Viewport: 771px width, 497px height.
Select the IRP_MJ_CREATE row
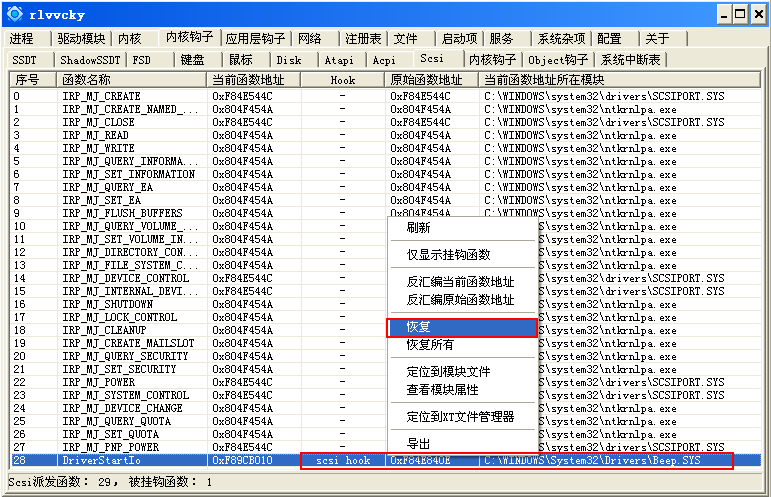point(101,96)
